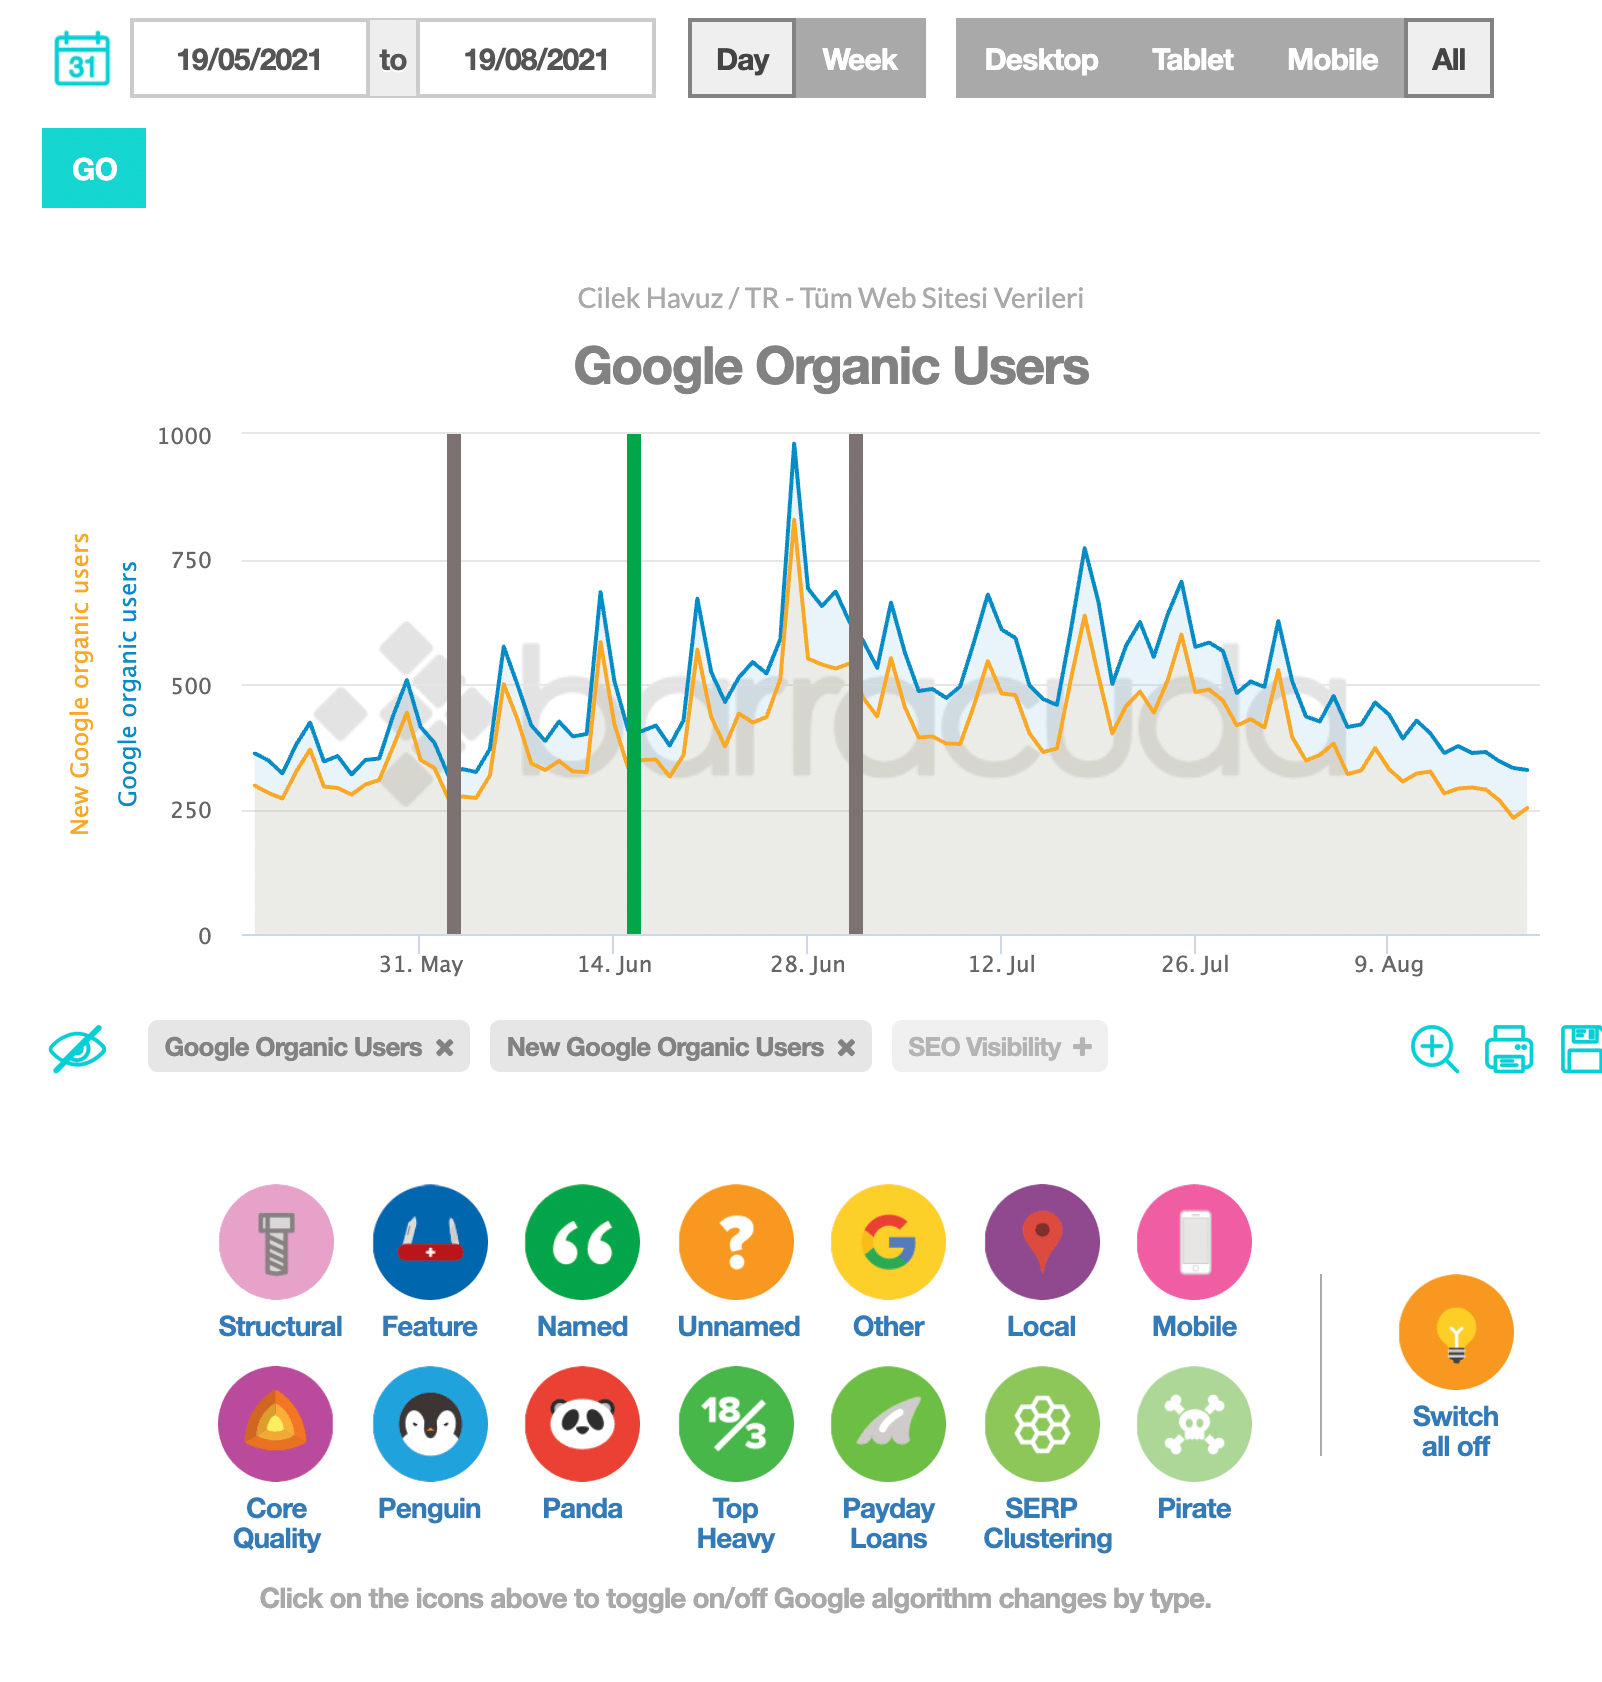Remove the New Google Organic Users tag
The width and height of the screenshot is (1602, 1682).
click(846, 1047)
